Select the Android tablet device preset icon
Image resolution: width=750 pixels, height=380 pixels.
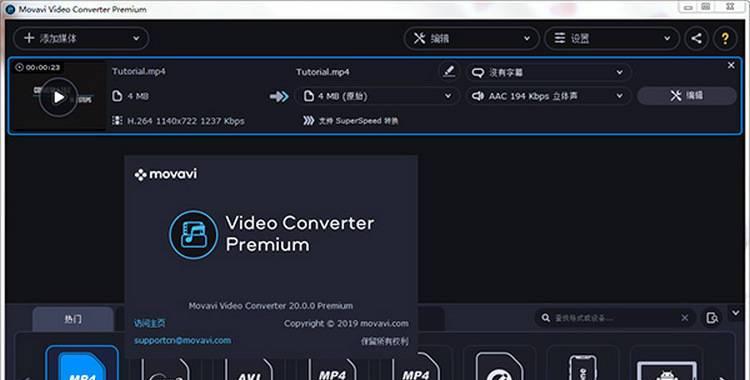click(x=666, y=369)
